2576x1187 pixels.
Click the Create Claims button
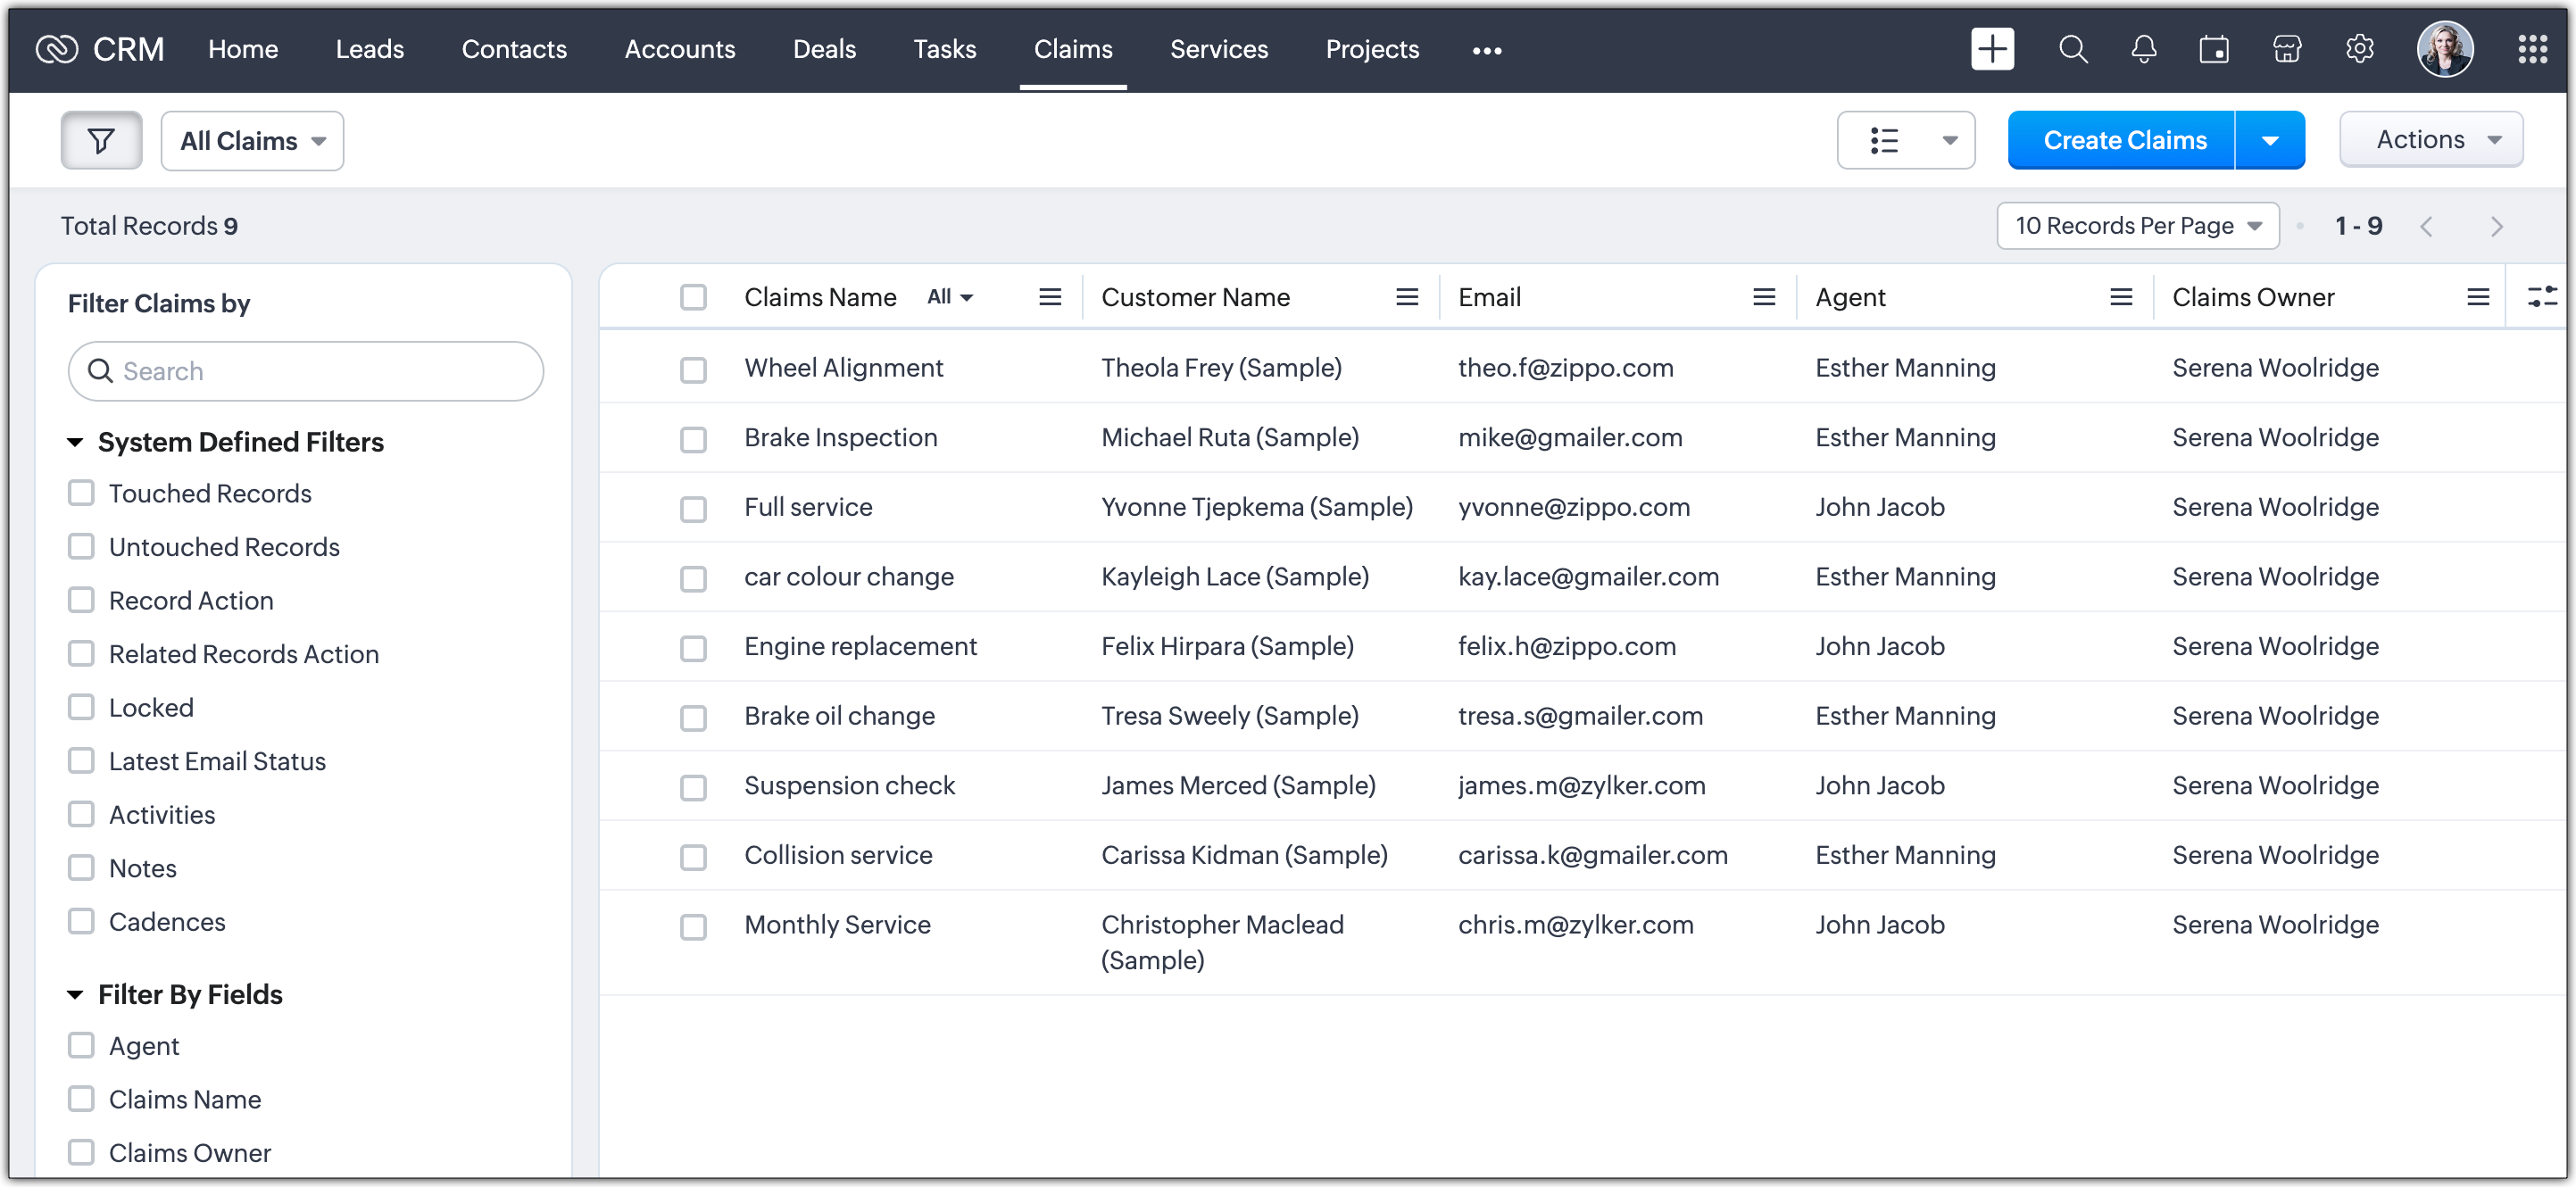[x=2123, y=140]
